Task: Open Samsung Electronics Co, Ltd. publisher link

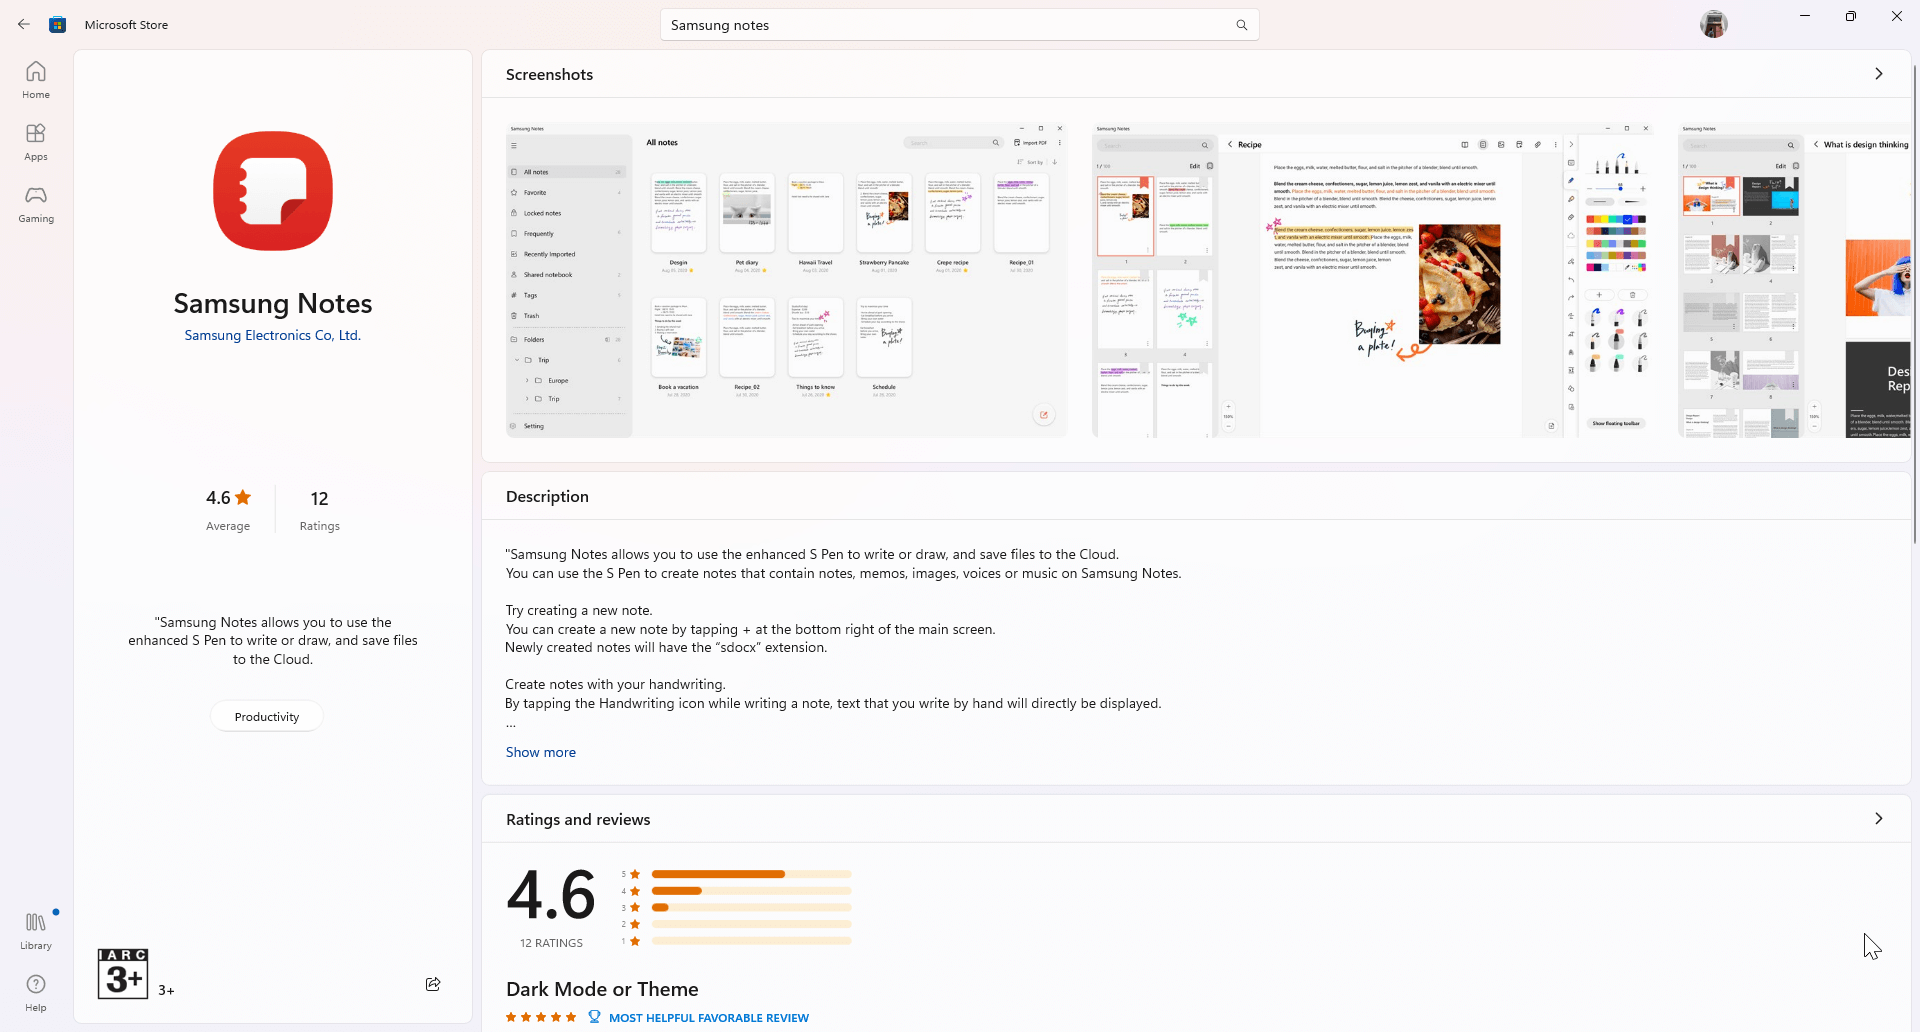Action: pyautogui.click(x=272, y=336)
